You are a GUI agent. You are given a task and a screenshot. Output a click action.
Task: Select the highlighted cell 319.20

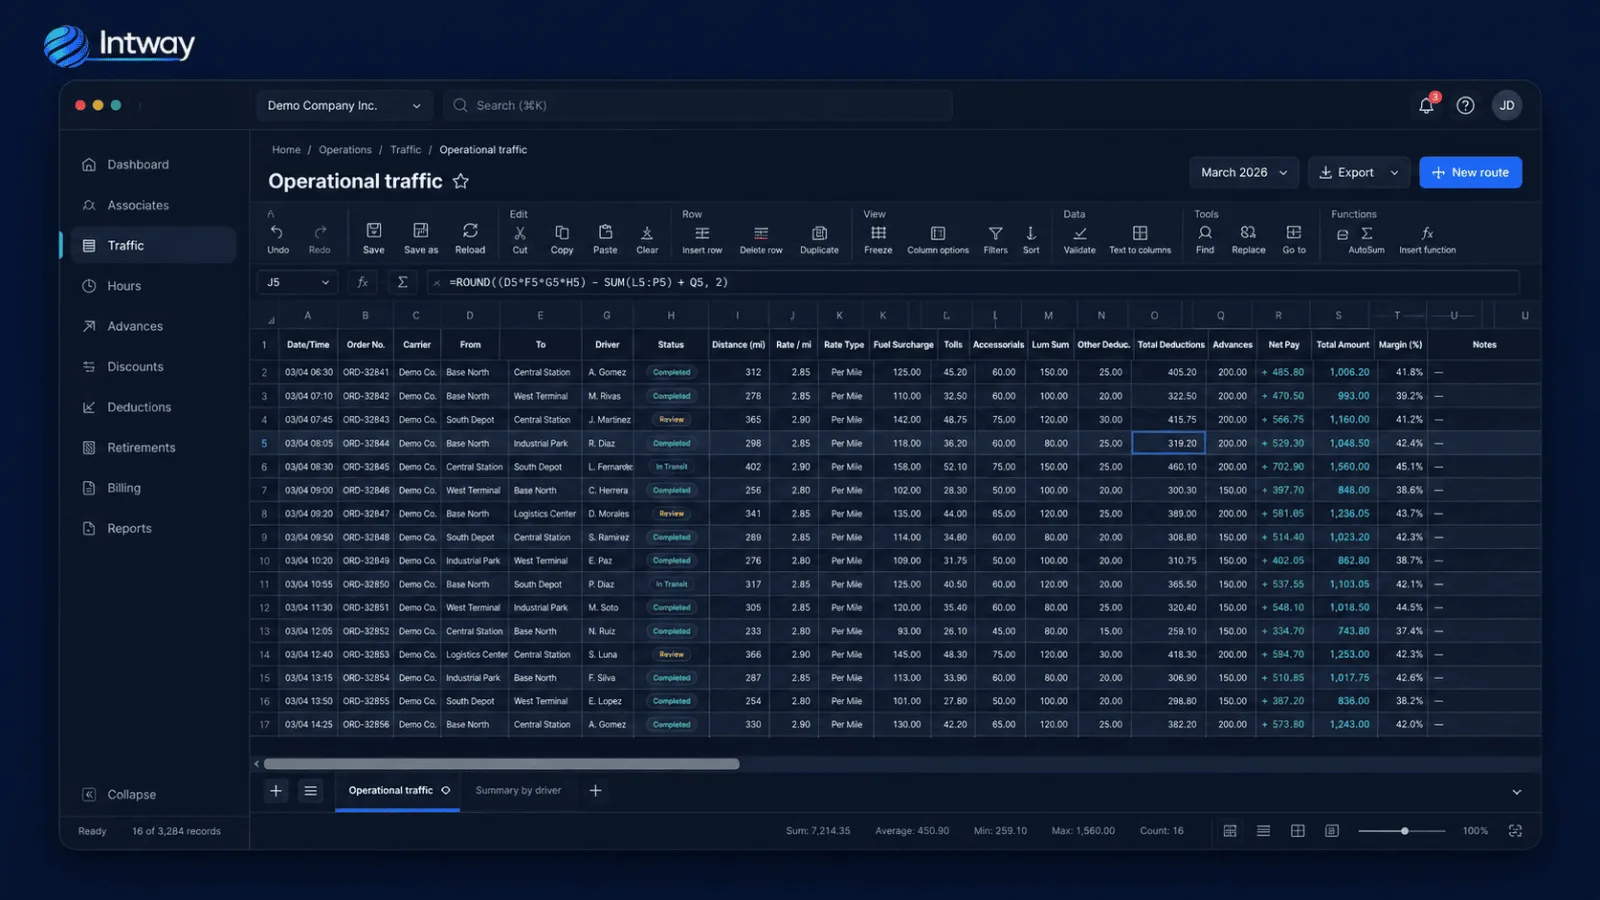pos(1168,443)
